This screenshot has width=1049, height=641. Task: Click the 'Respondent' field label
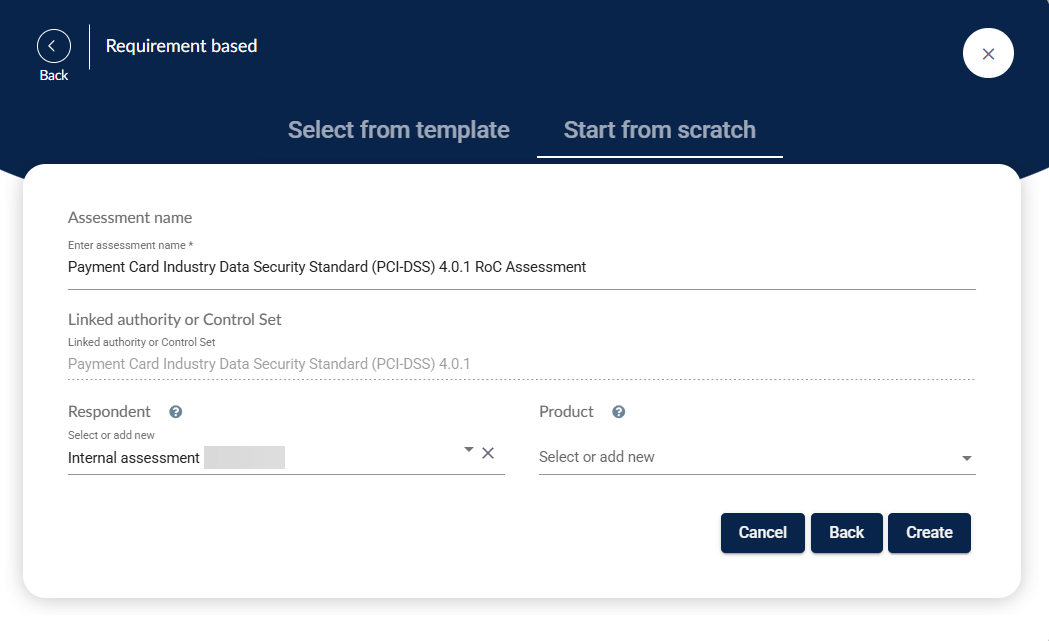coord(109,412)
